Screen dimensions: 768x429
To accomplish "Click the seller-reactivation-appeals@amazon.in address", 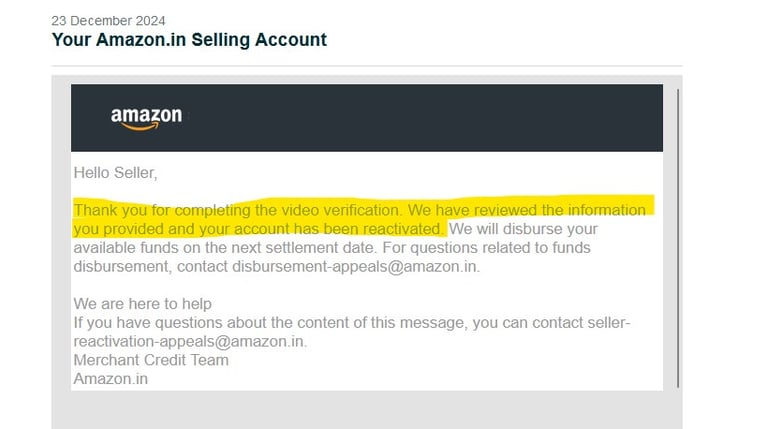I will [x=190, y=341].
